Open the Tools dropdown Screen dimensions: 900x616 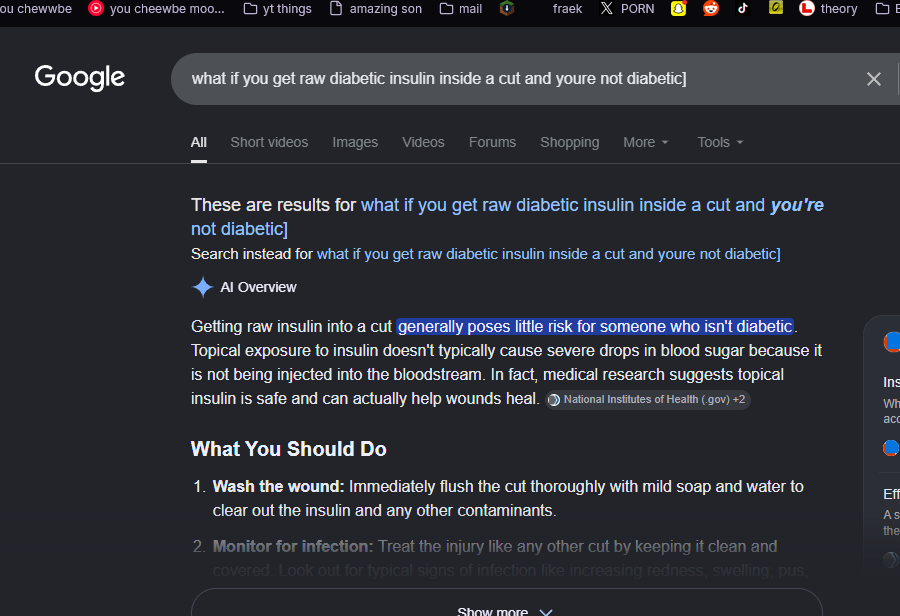(x=720, y=142)
